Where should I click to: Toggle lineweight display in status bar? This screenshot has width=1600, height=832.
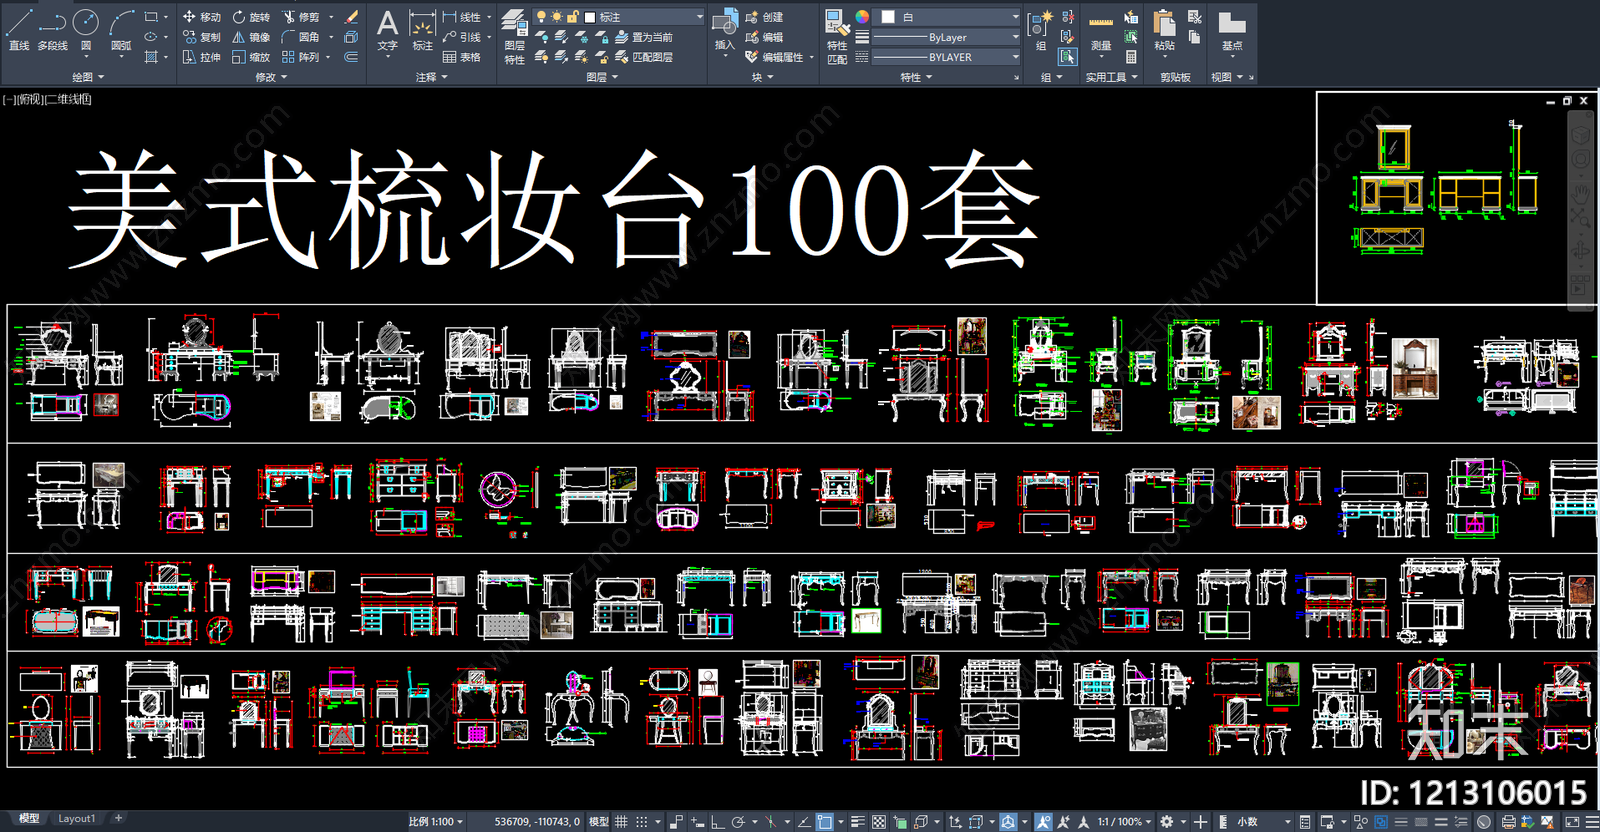[858, 822]
